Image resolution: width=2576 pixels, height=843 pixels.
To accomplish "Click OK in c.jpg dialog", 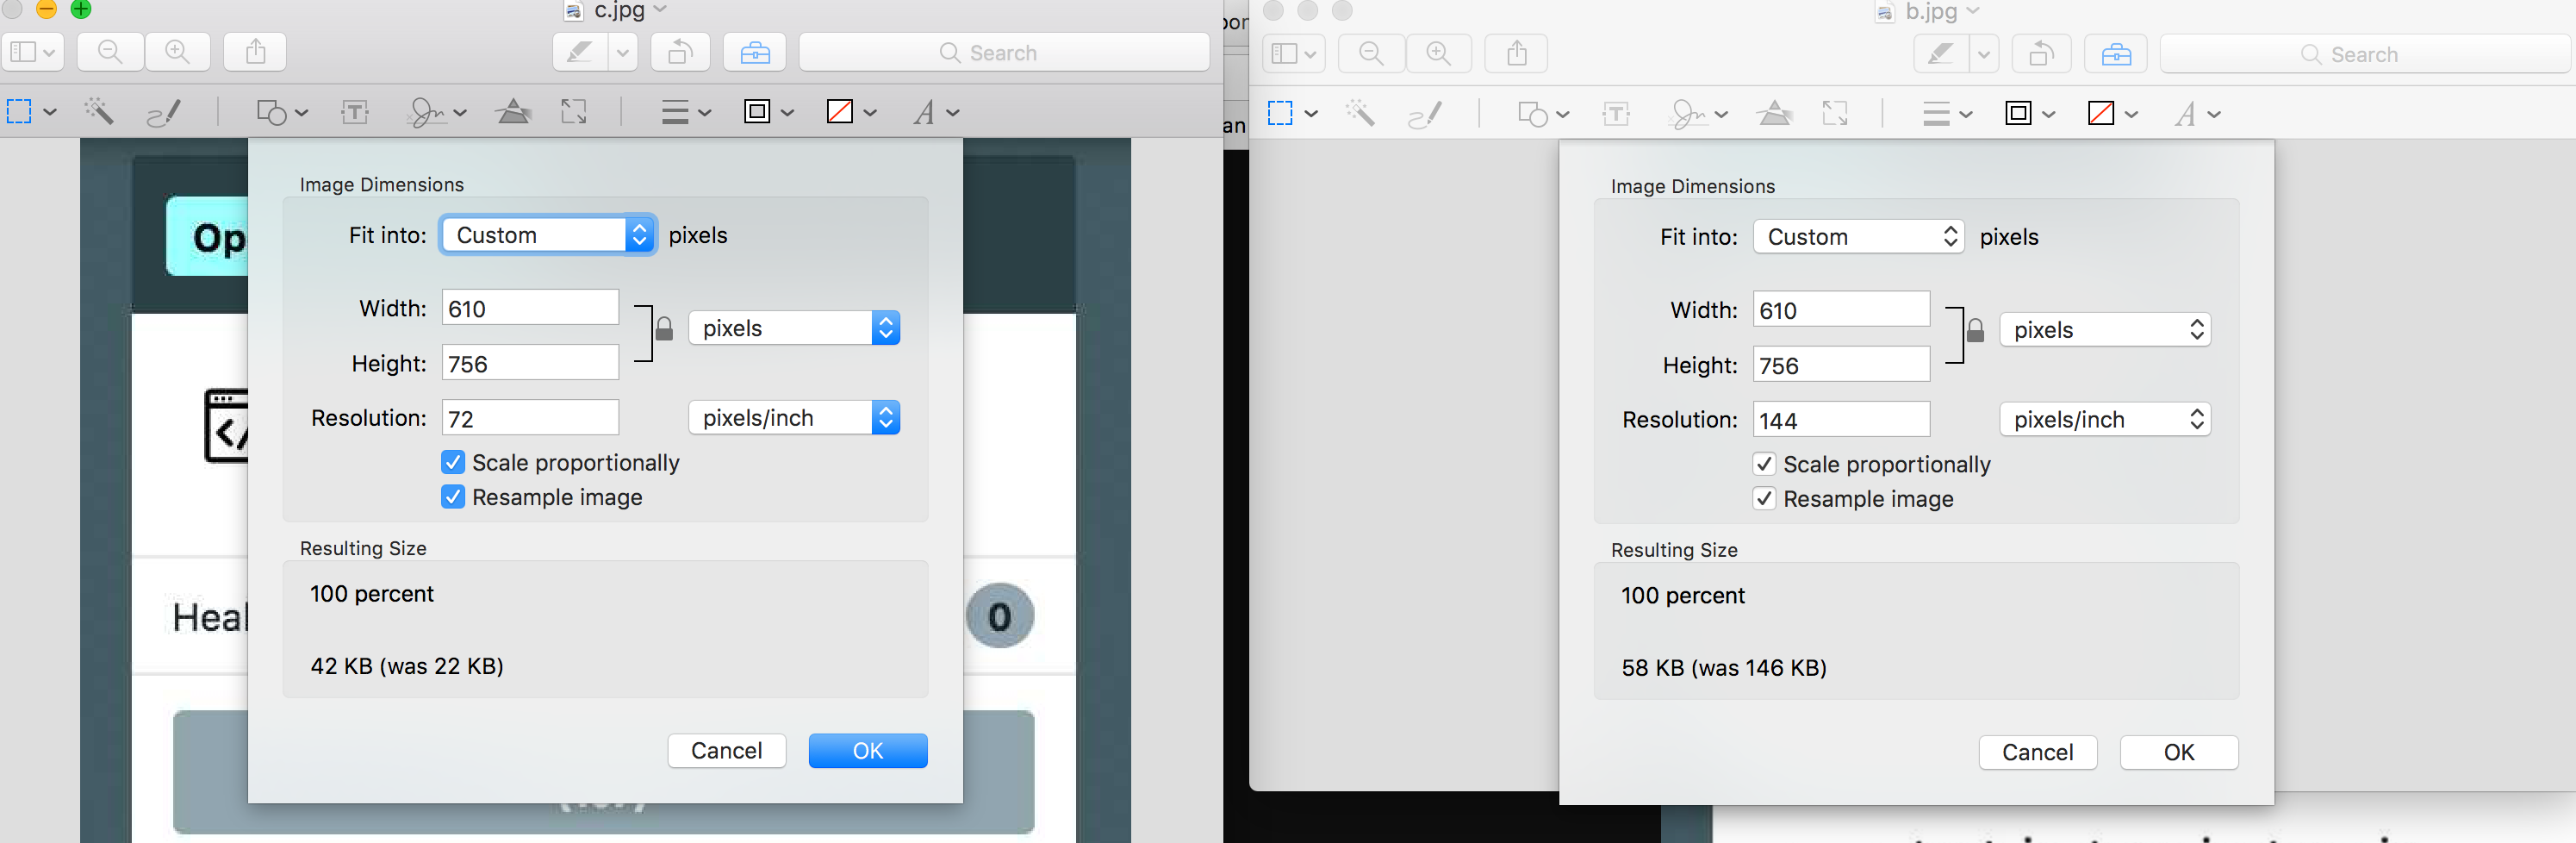I will pyautogui.click(x=868, y=750).
